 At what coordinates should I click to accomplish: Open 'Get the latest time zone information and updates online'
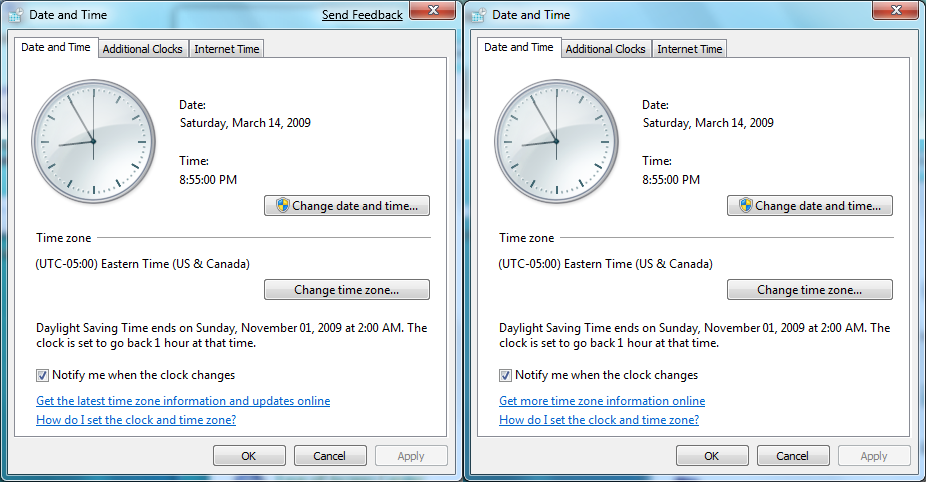coord(183,400)
